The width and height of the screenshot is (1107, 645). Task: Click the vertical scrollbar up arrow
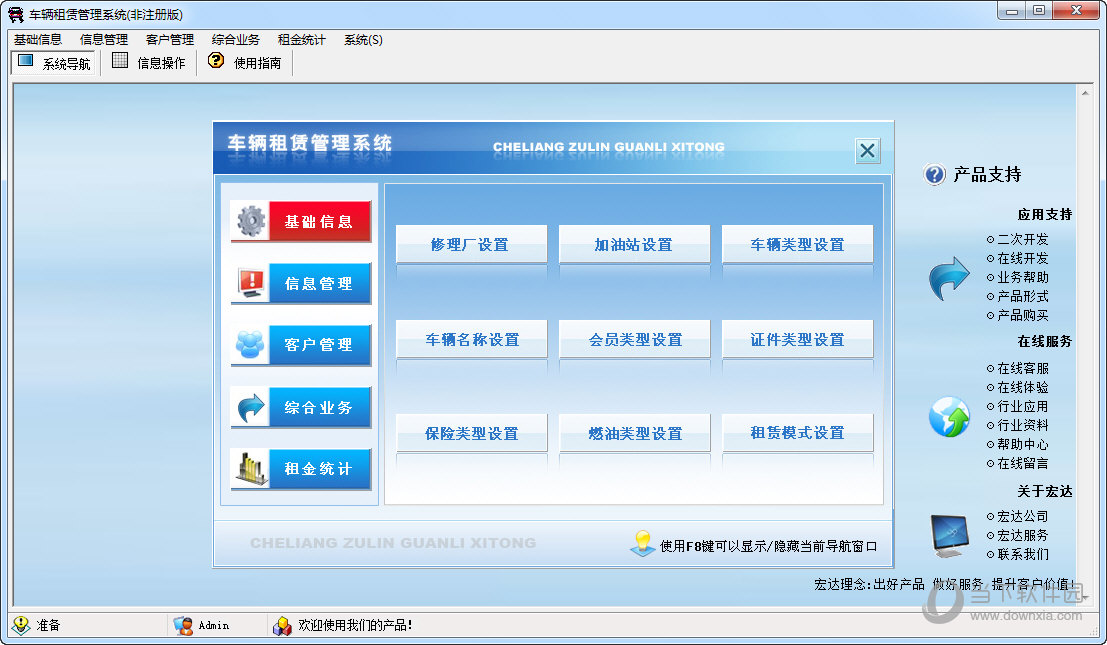(1083, 92)
